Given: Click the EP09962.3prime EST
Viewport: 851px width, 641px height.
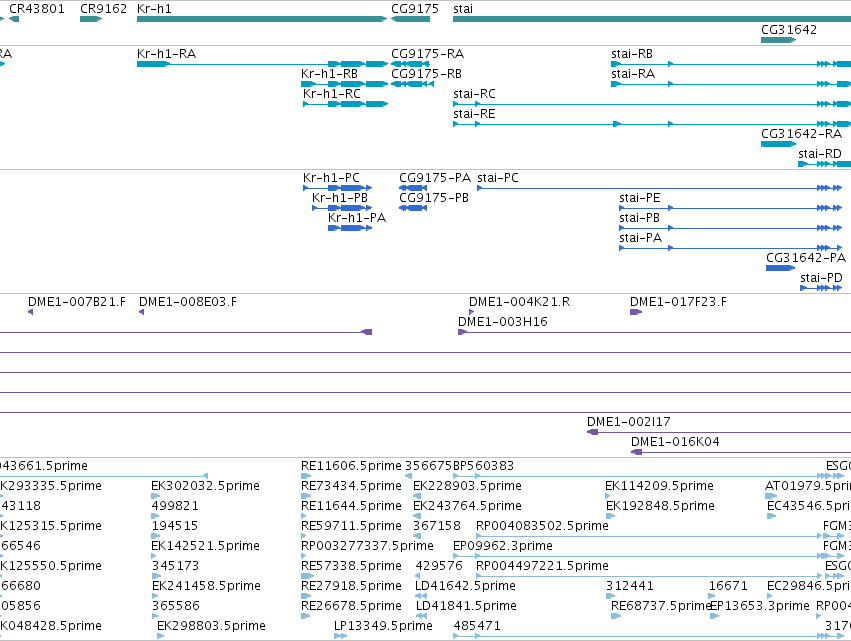Looking at the screenshot, I should (649, 556).
